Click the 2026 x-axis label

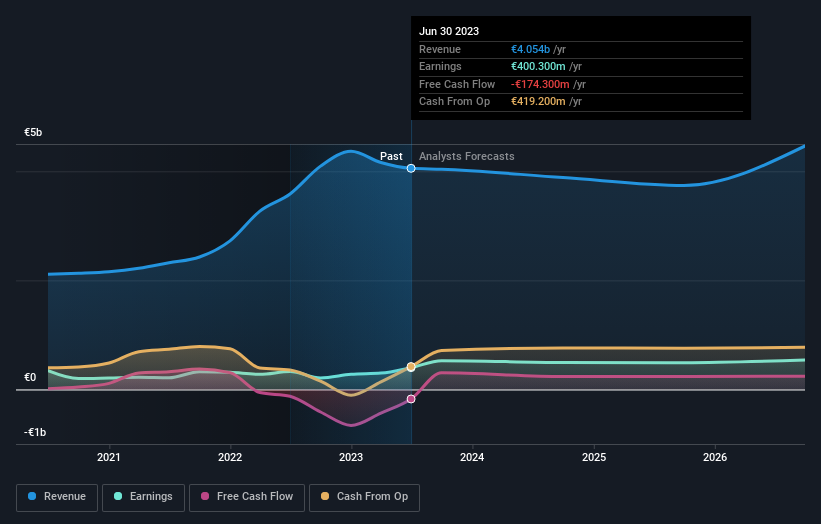click(x=715, y=457)
